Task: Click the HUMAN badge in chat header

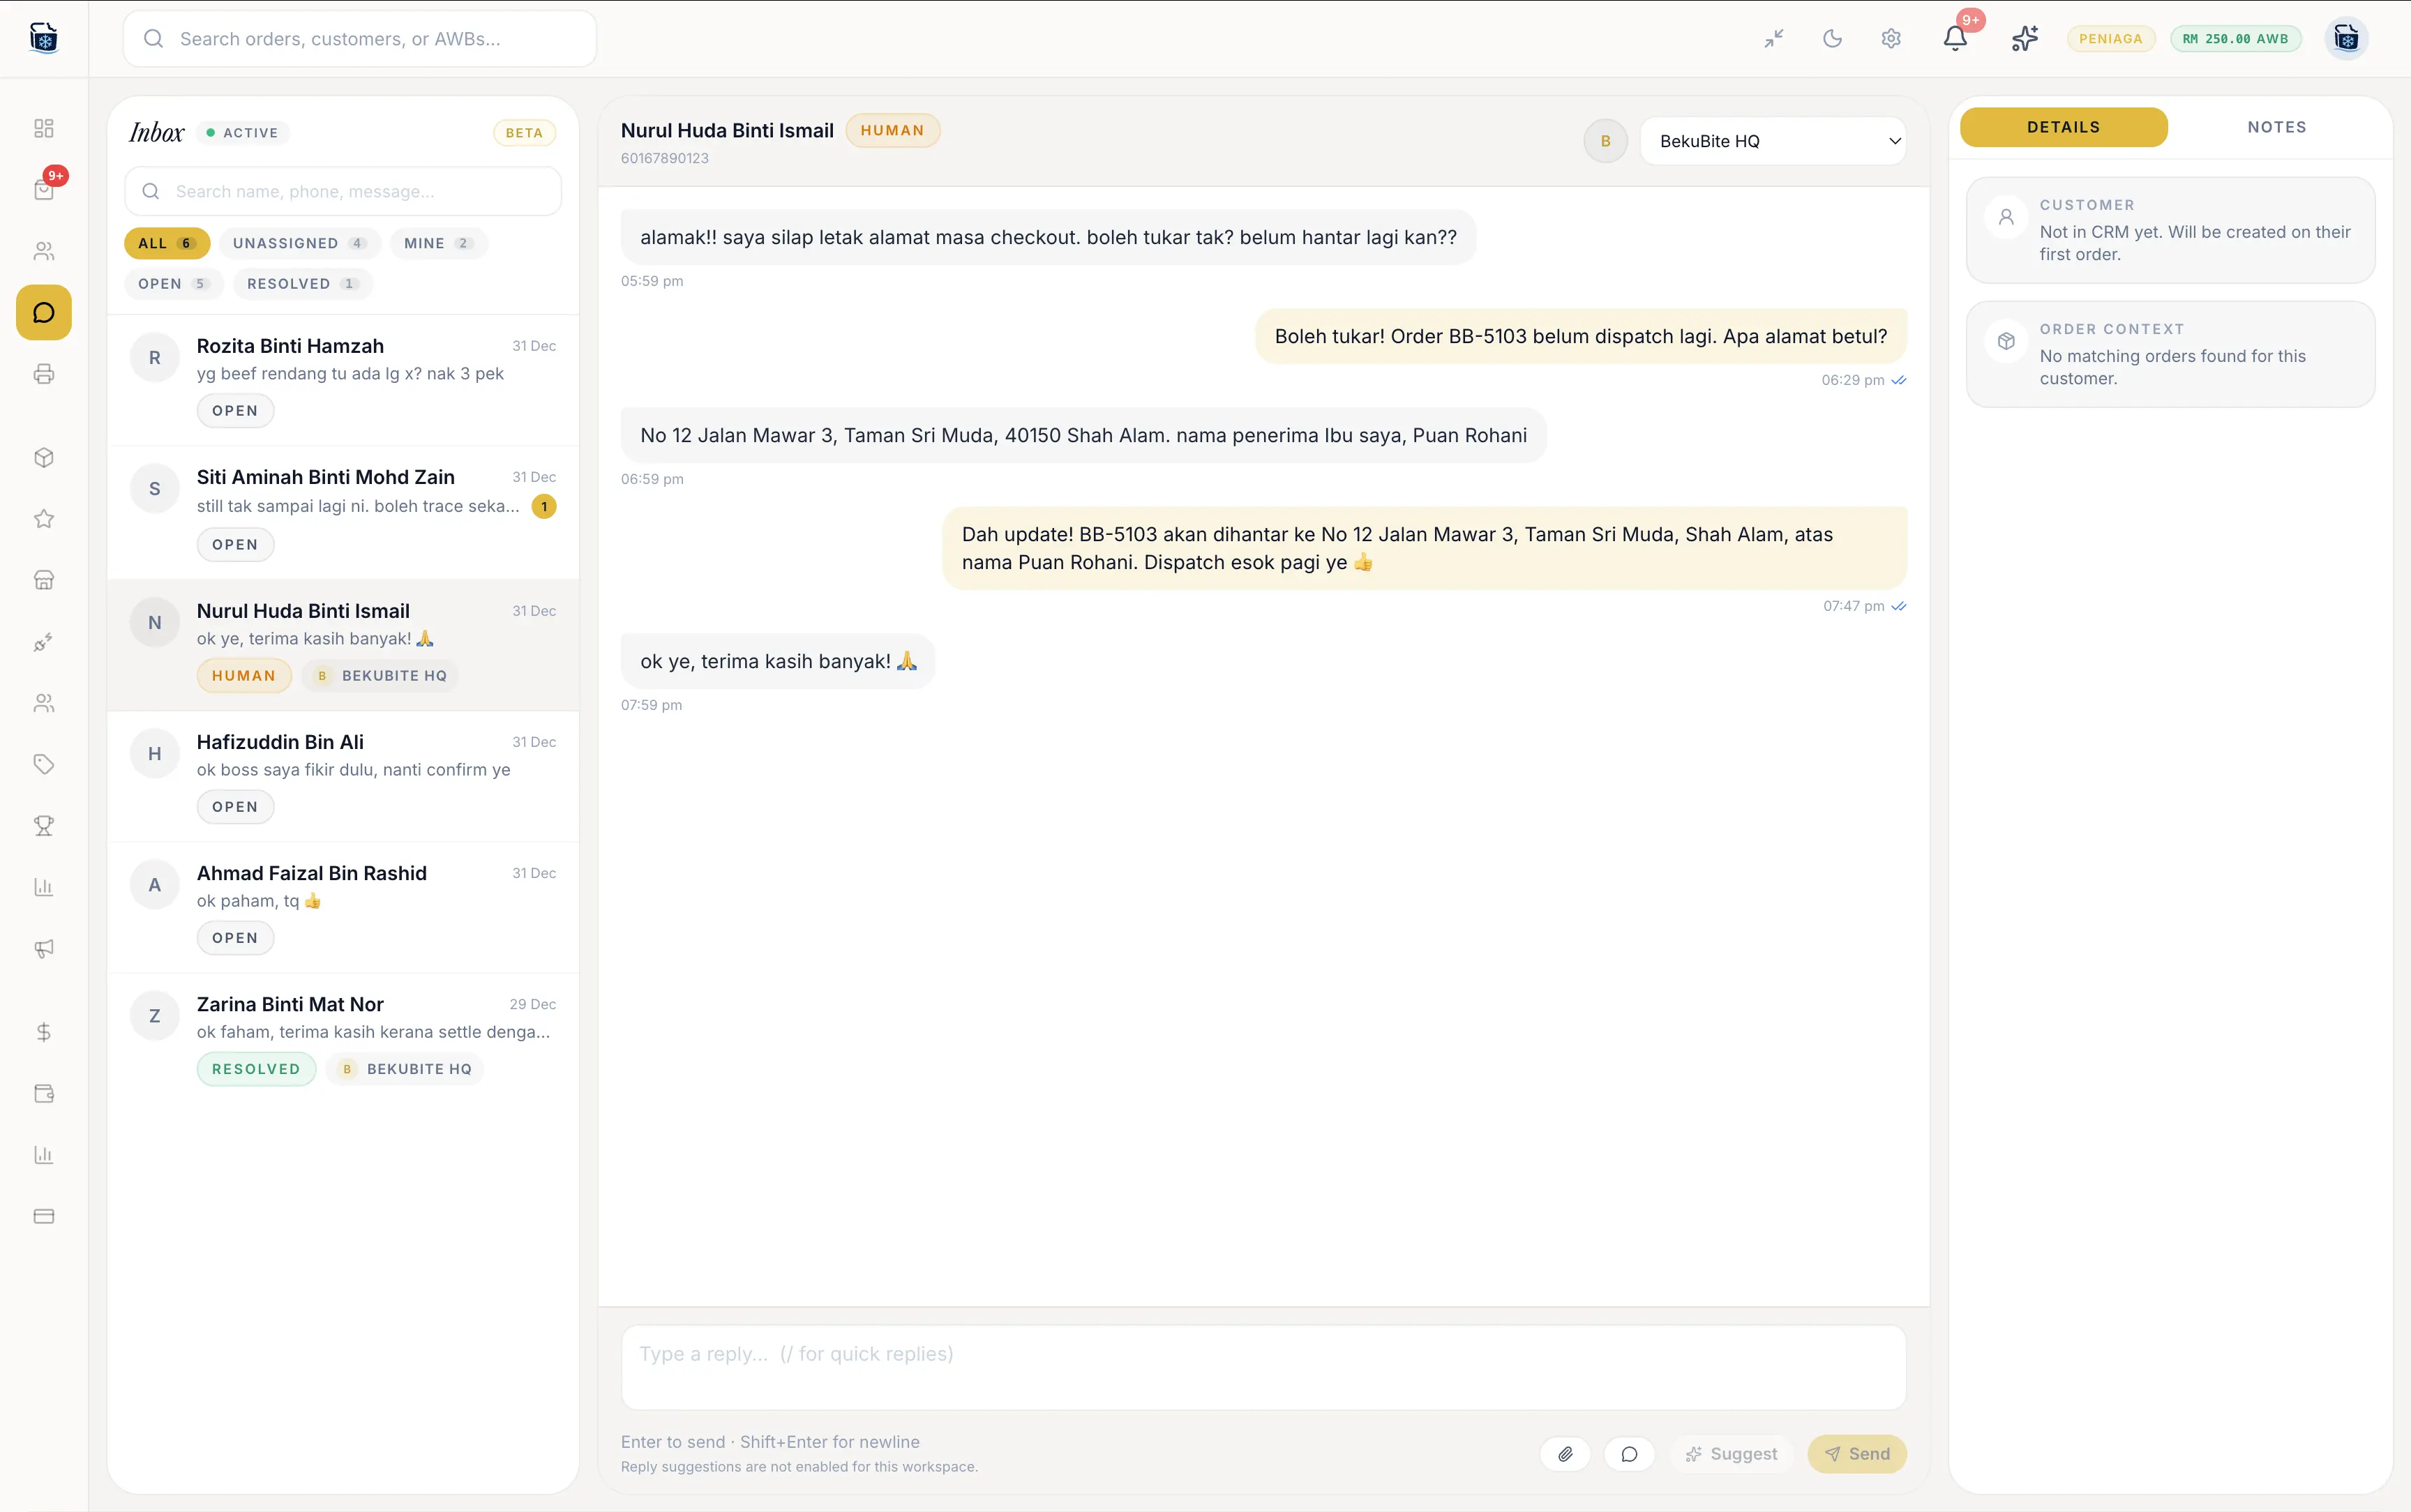Action: 892,130
